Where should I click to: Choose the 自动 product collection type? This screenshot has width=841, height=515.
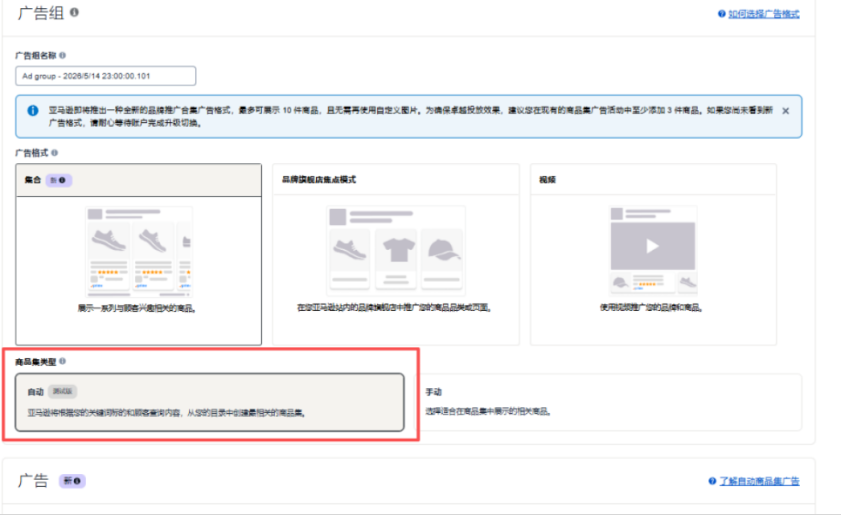point(210,402)
